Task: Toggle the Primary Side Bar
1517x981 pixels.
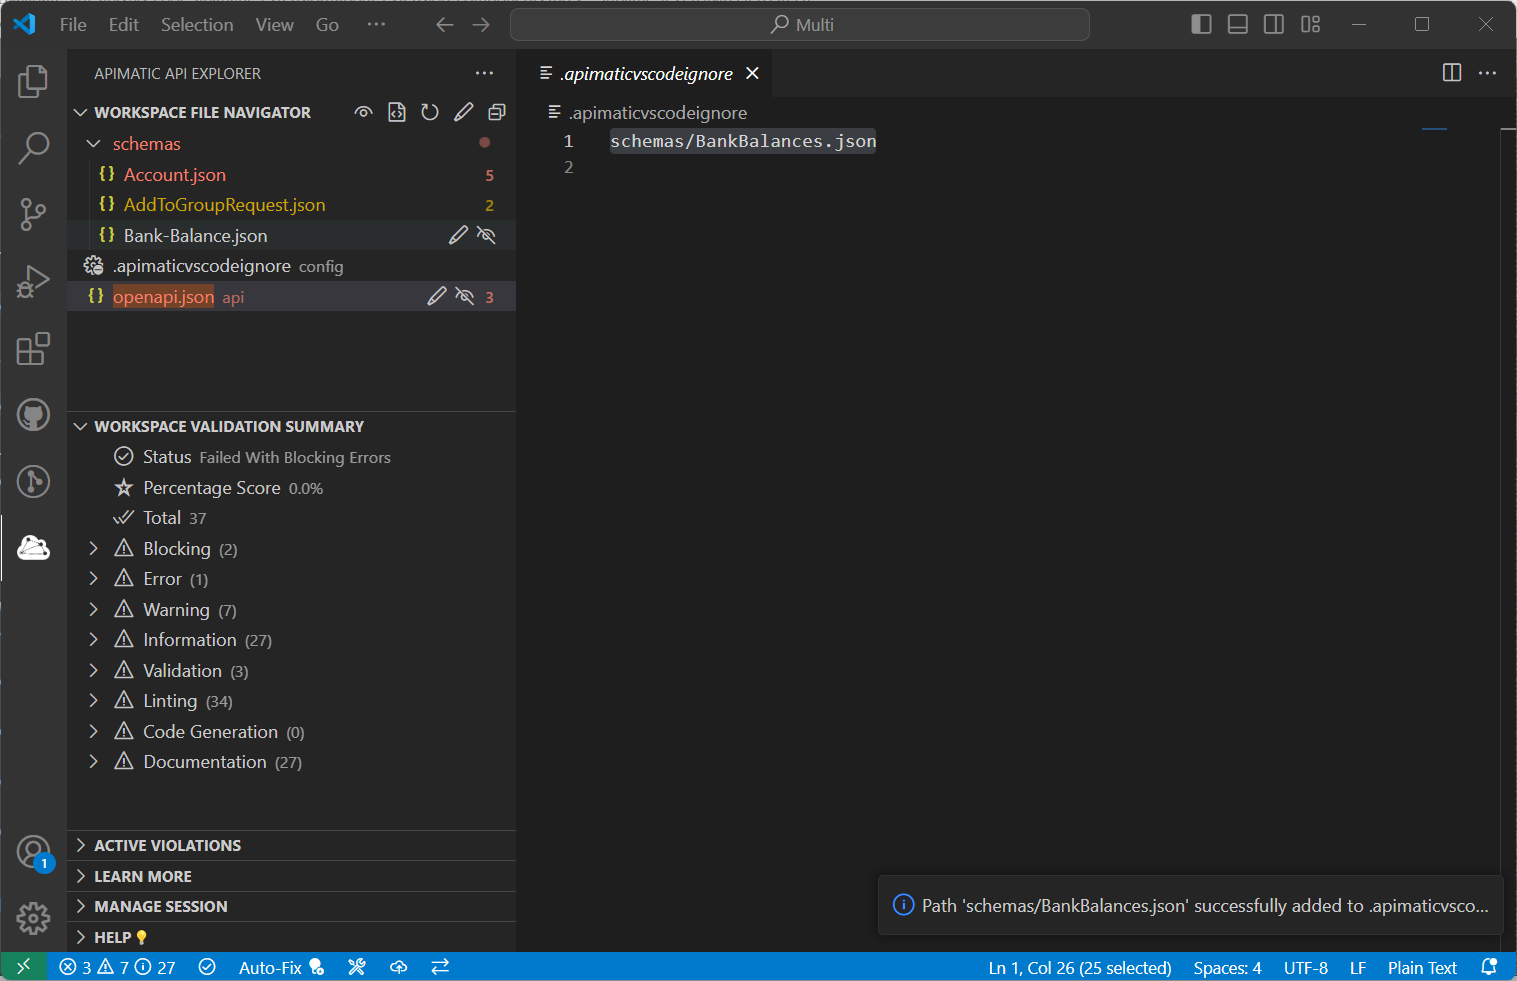Action: pos(1202,24)
